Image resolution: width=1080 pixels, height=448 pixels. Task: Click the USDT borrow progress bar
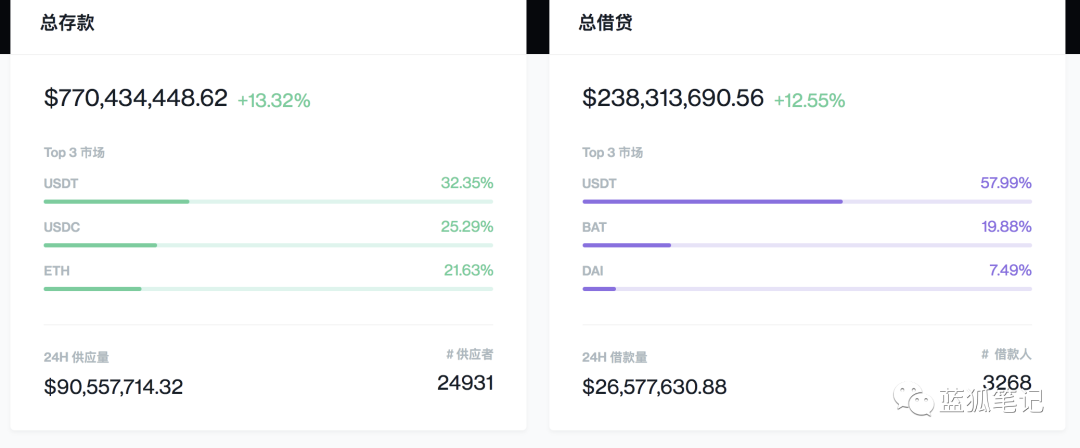coord(807,201)
